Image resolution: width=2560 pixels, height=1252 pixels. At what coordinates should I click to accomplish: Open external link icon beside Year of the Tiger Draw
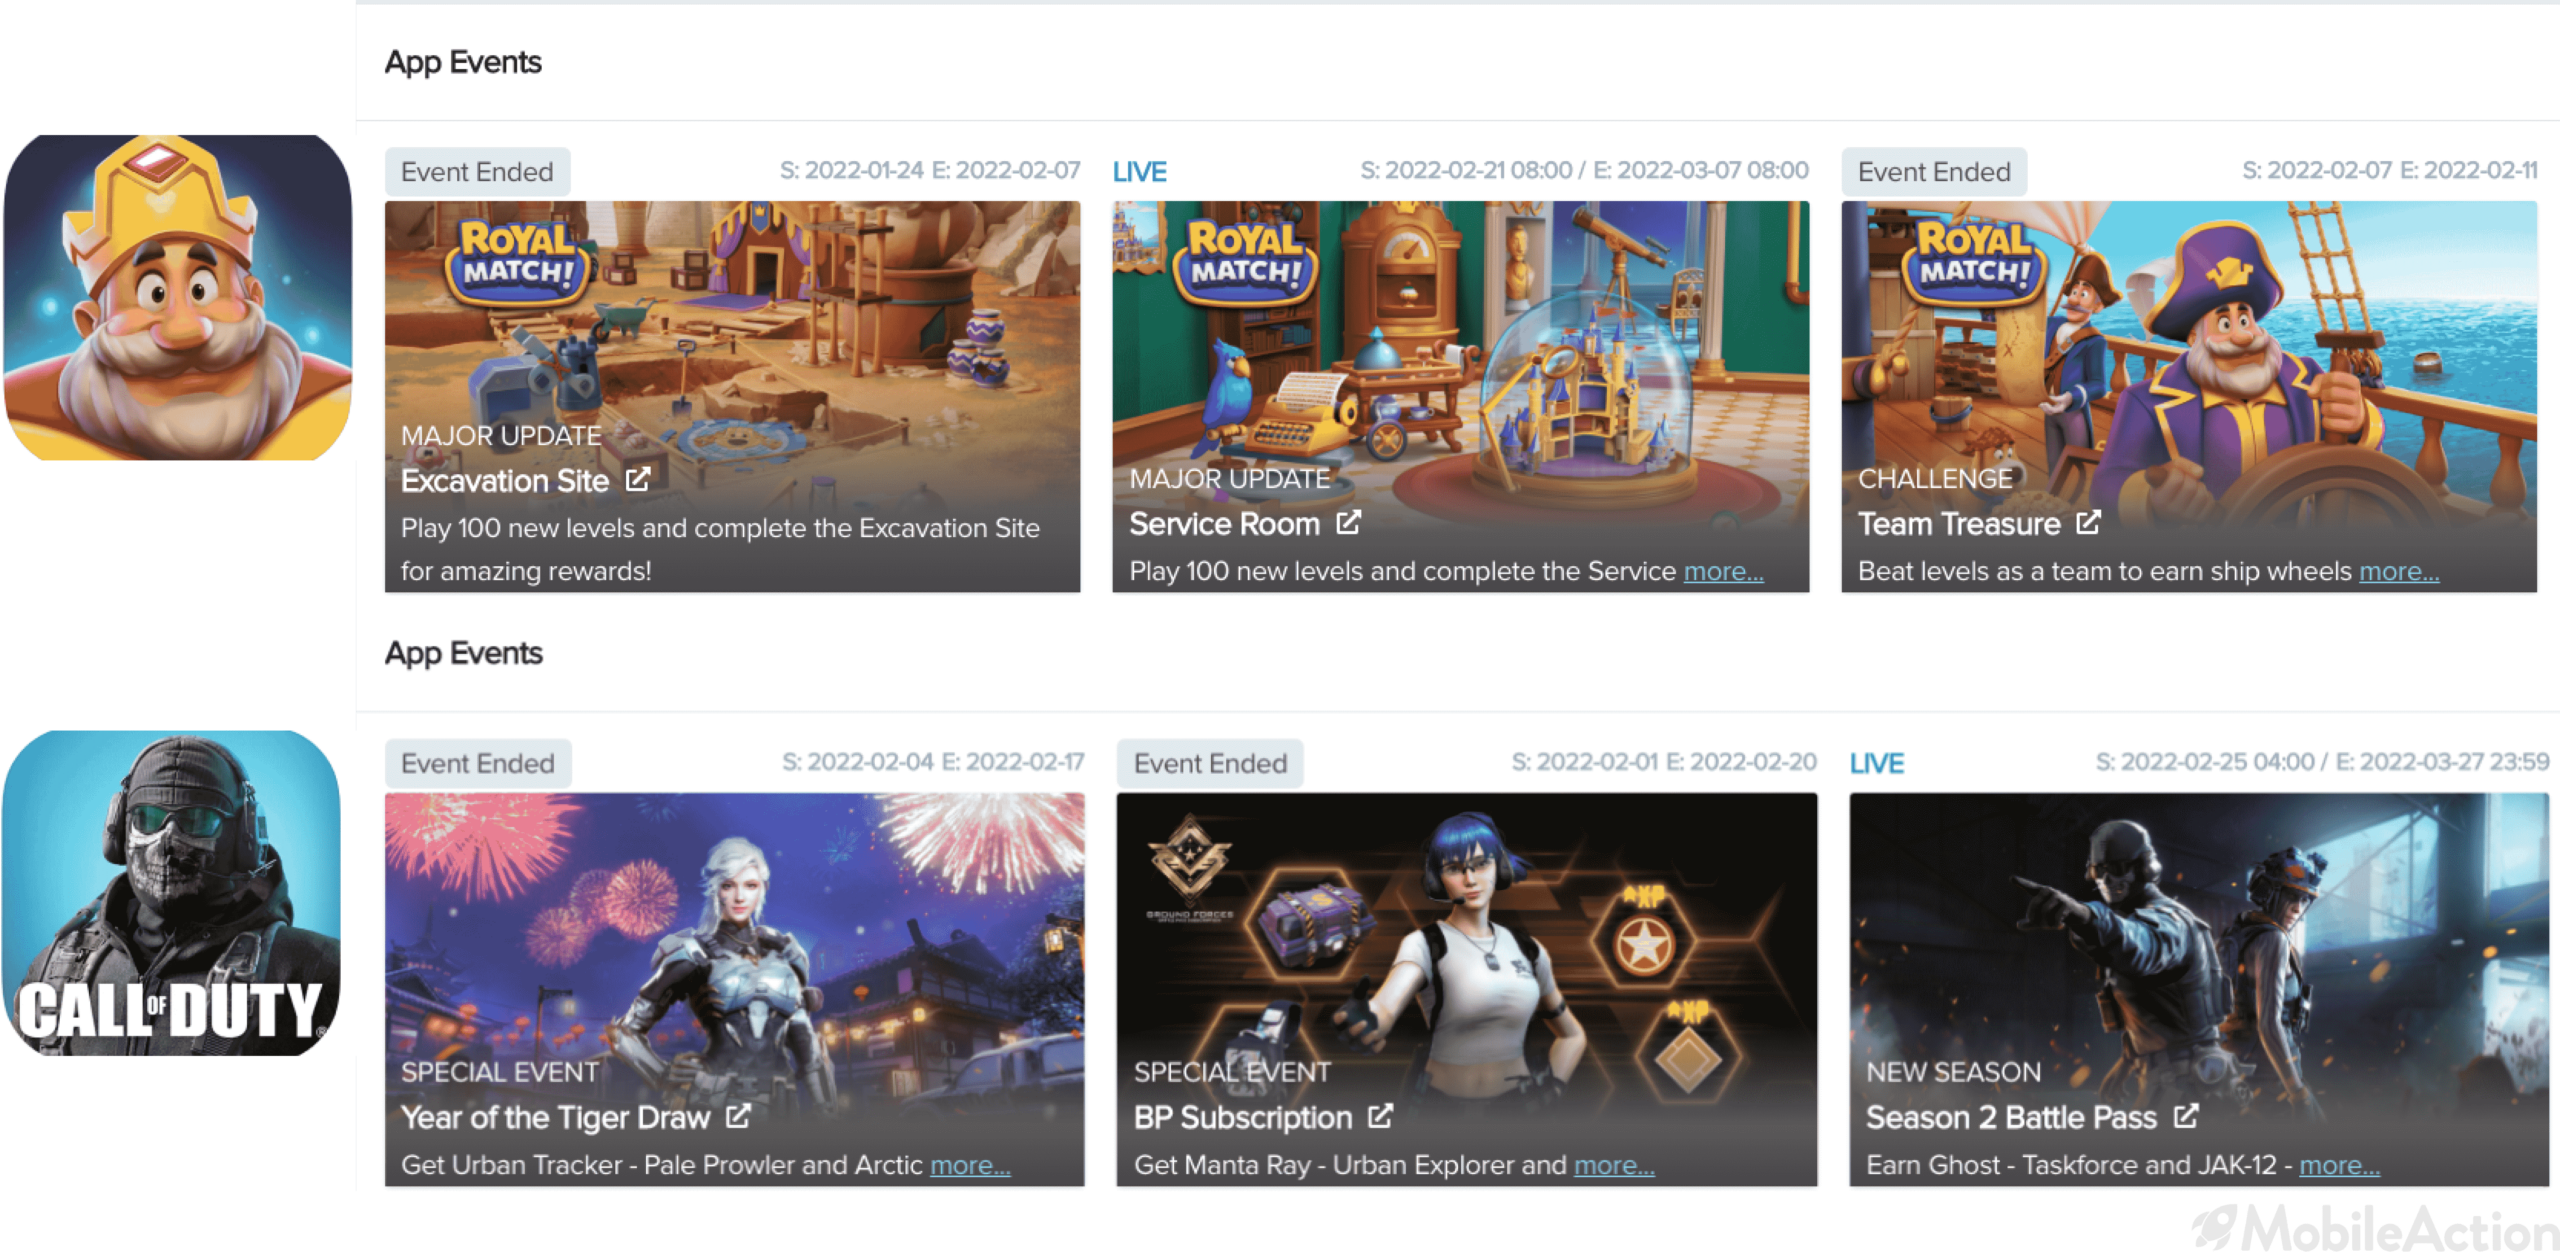[x=738, y=1116]
